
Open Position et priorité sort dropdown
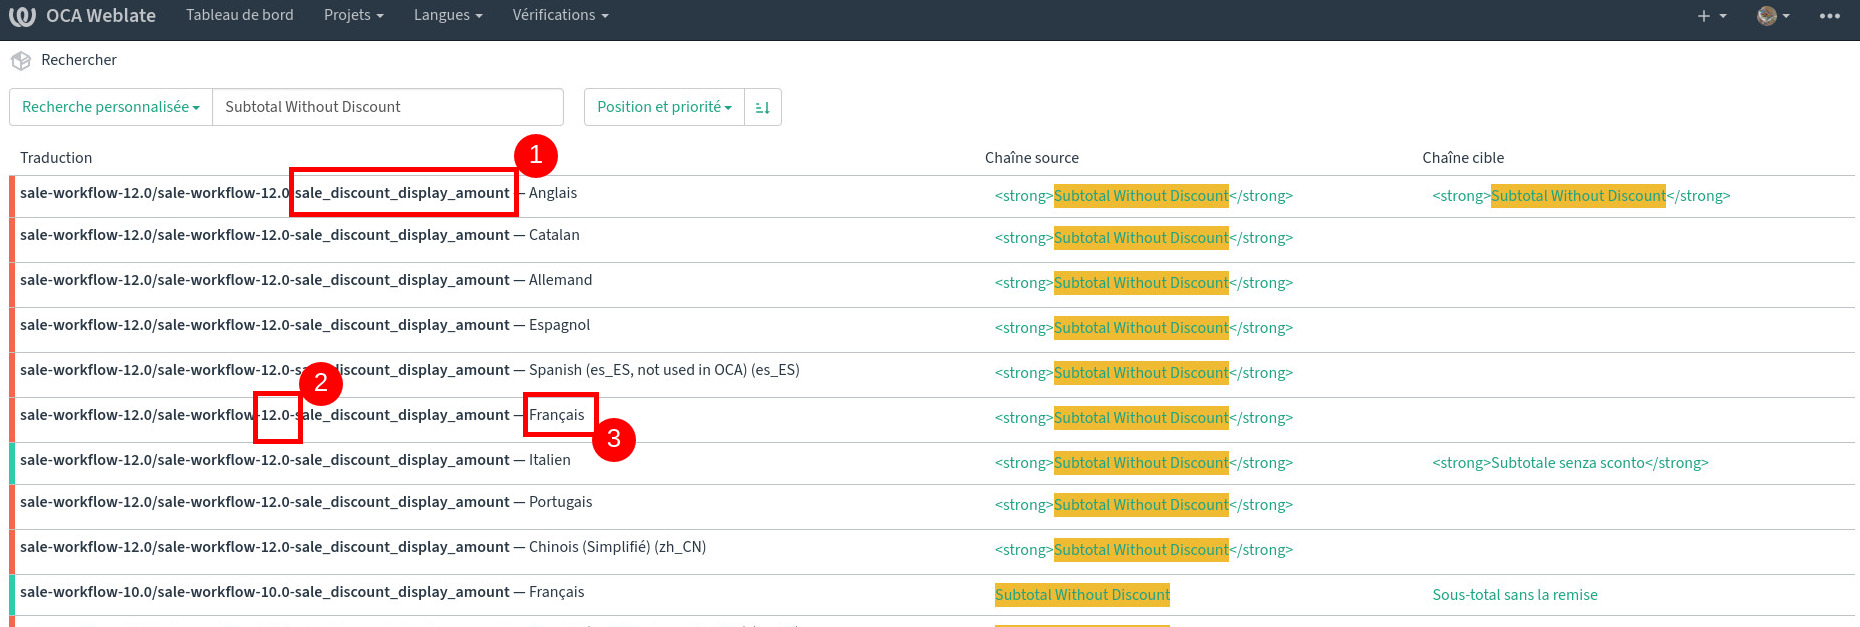coord(664,107)
